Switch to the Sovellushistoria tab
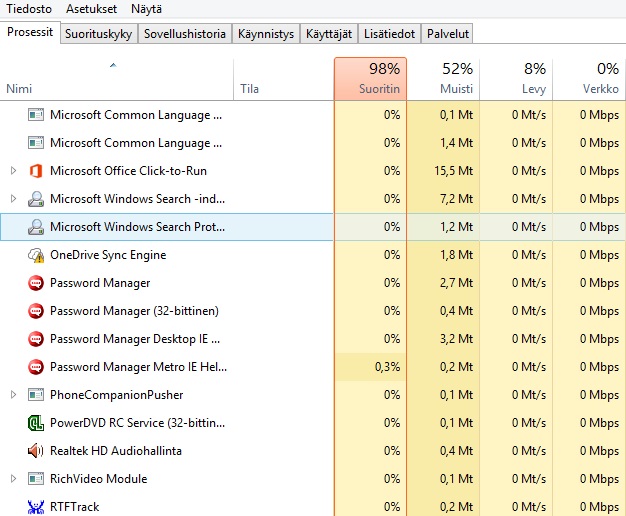Image resolution: width=626 pixels, height=516 pixels. [x=185, y=34]
